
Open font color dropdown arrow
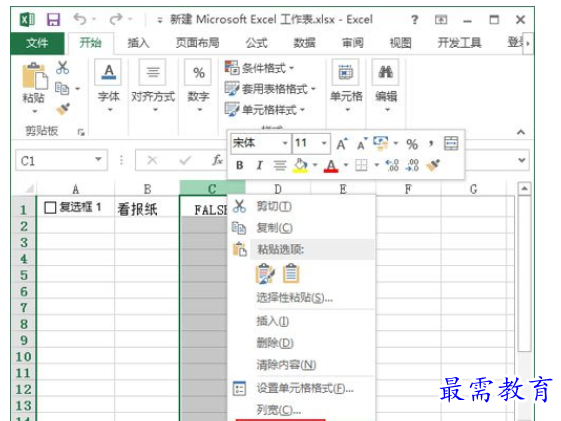tap(346, 165)
